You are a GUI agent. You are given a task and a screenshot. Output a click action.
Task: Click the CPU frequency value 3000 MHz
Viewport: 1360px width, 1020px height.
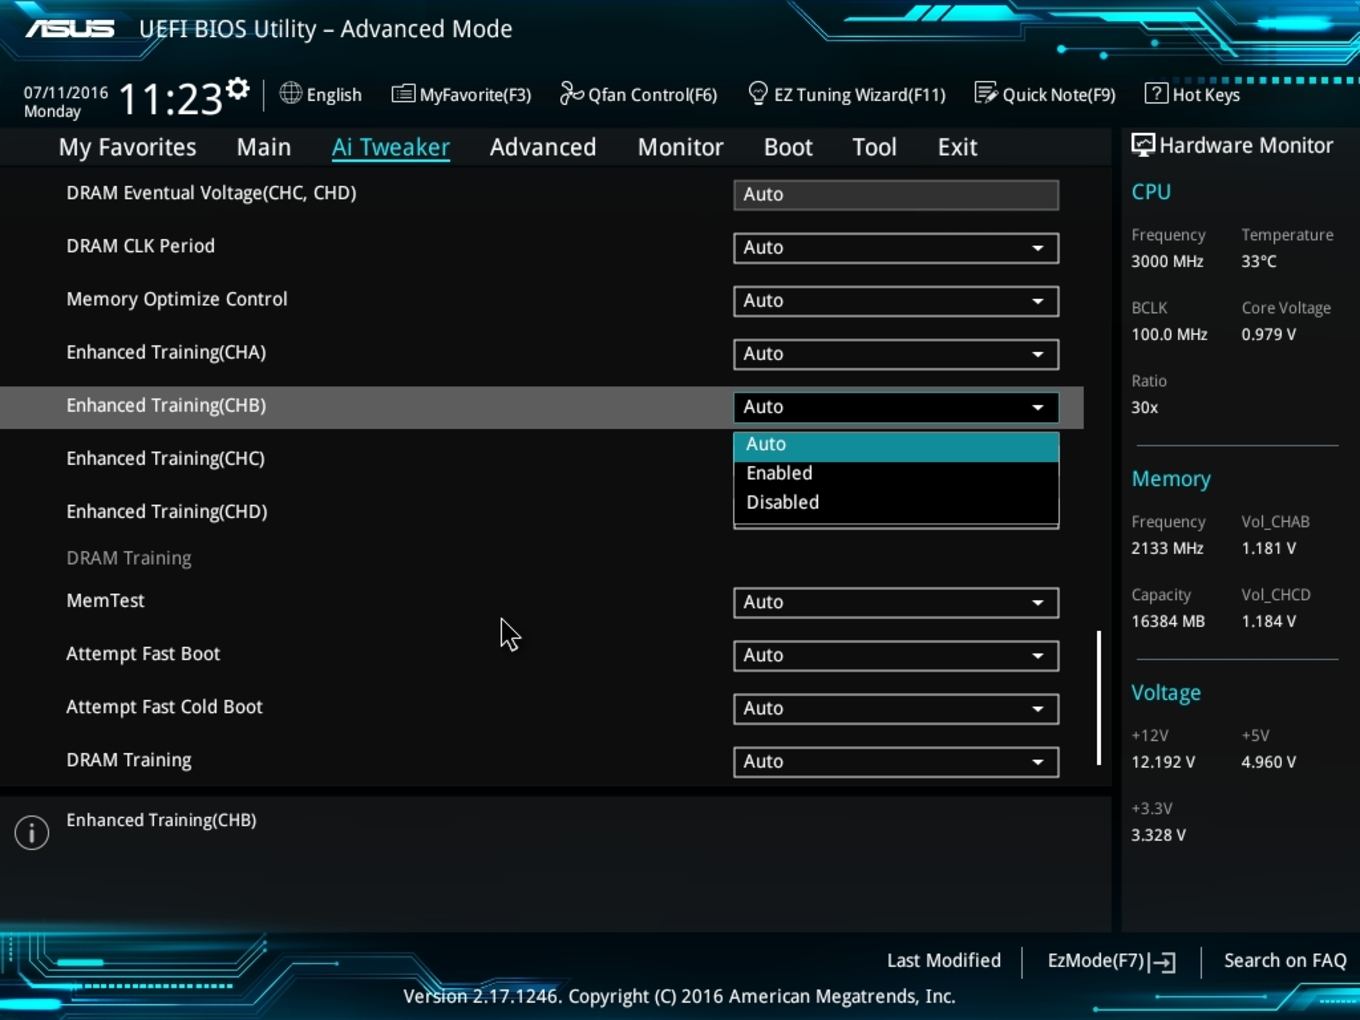[1167, 261]
